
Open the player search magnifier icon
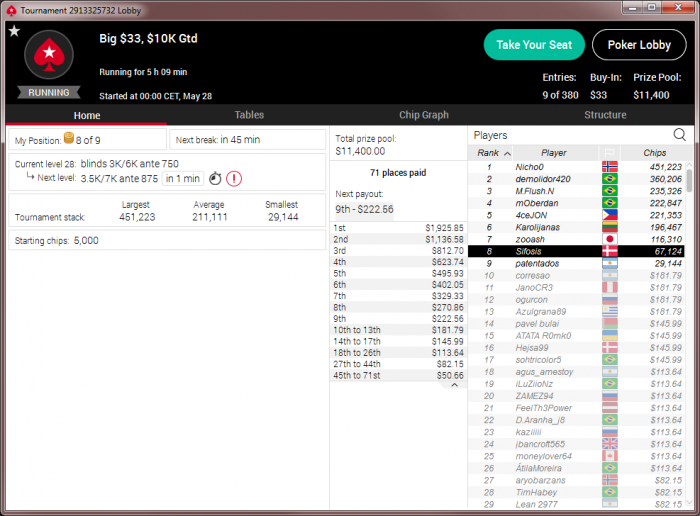(x=679, y=134)
